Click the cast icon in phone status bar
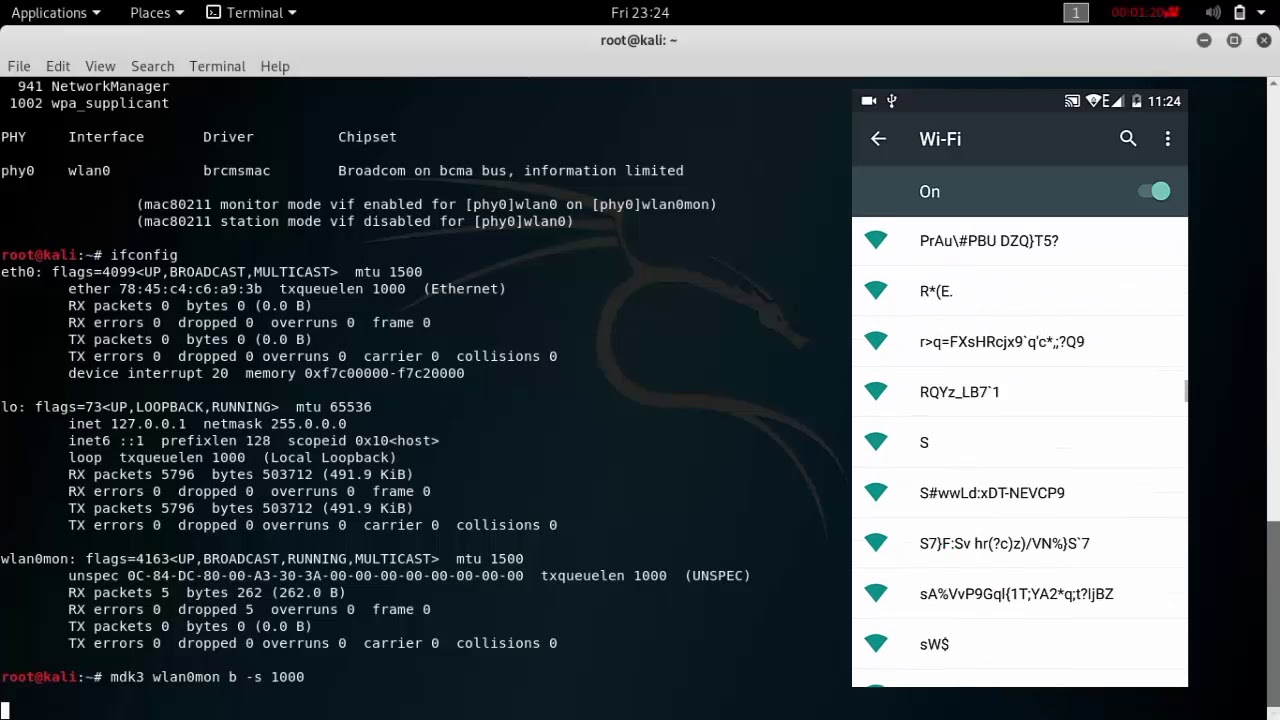This screenshot has height=720, width=1280. [x=1072, y=101]
